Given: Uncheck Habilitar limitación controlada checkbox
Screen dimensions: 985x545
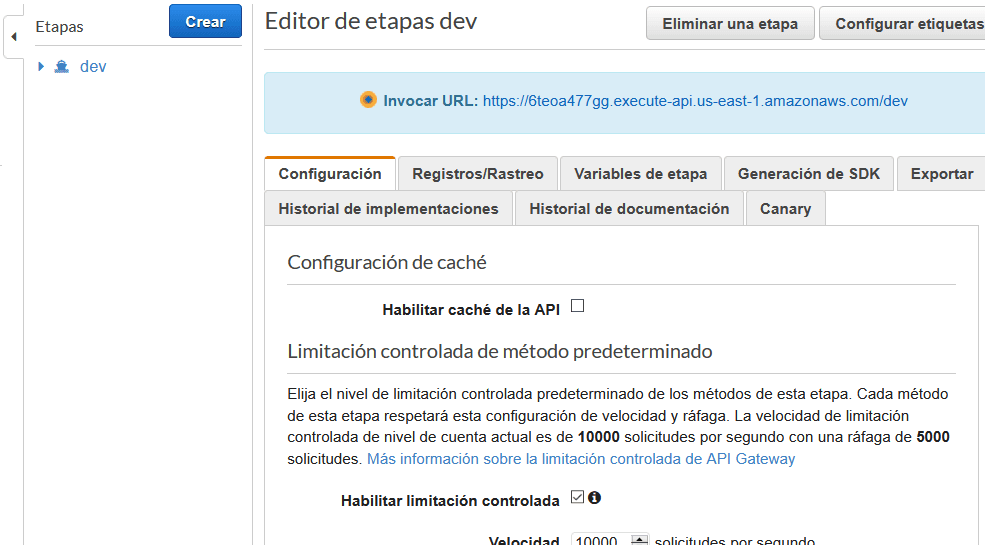Looking at the screenshot, I should point(577,497).
